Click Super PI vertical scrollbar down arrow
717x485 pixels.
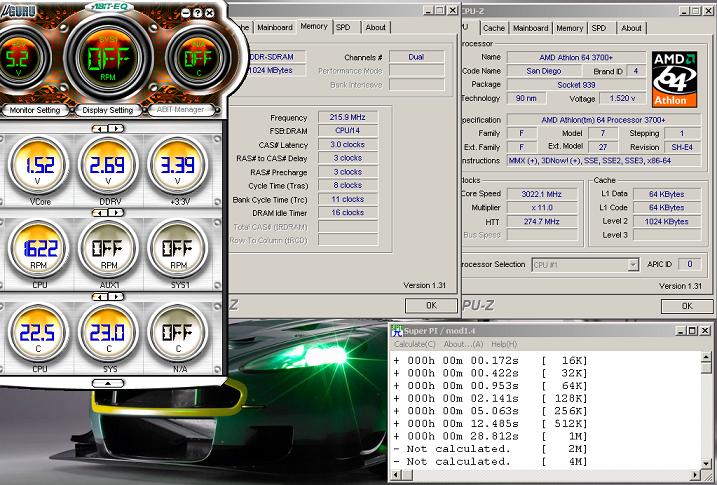click(706, 465)
